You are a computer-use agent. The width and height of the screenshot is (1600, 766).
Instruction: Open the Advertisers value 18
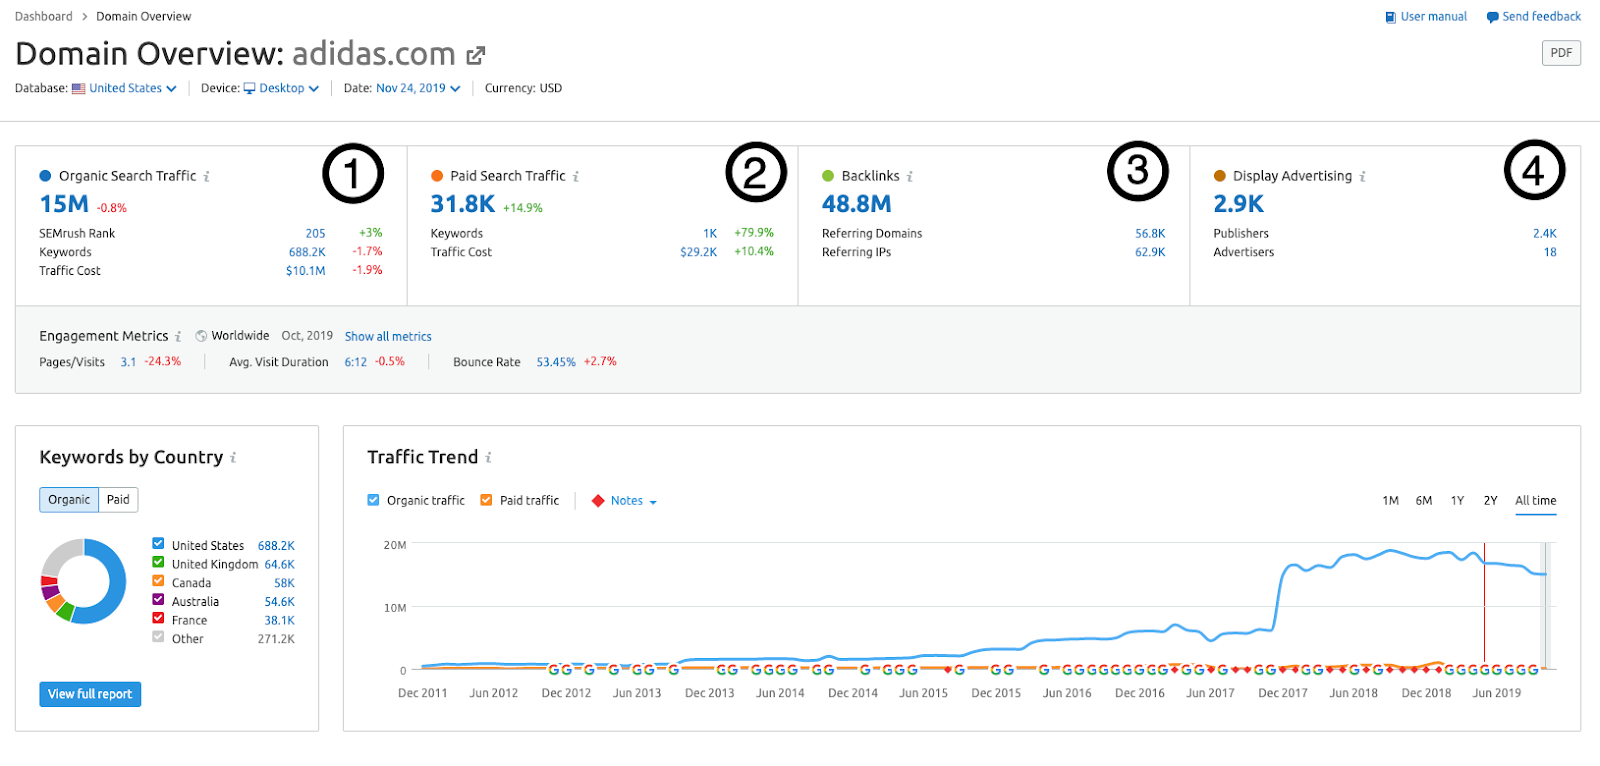(x=1550, y=253)
